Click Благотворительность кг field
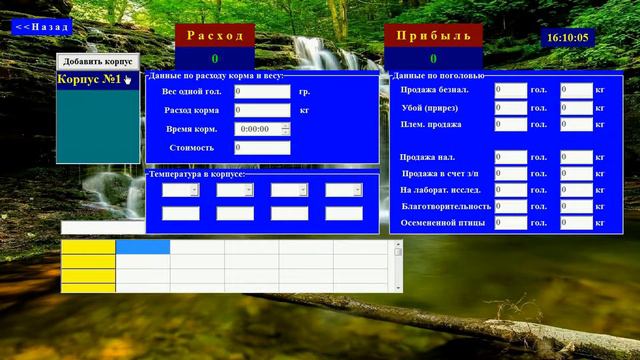 click(x=576, y=206)
